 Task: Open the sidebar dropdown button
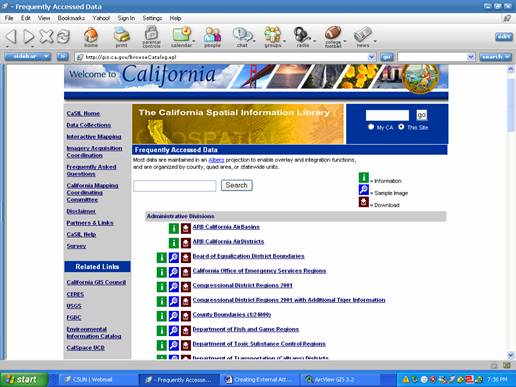coord(28,56)
